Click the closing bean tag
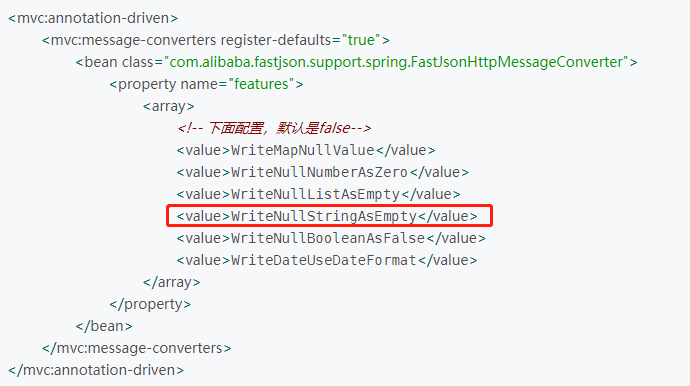This screenshot has width=690, height=386. point(104,326)
